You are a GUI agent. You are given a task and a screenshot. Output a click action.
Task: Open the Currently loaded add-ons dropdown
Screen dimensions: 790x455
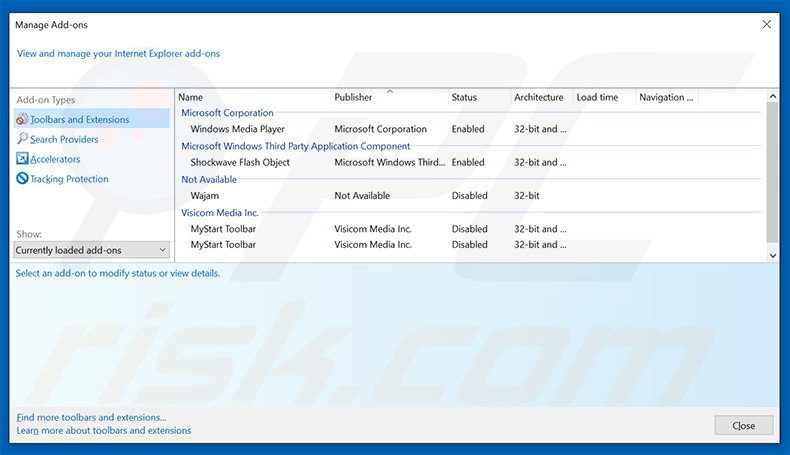pos(91,250)
